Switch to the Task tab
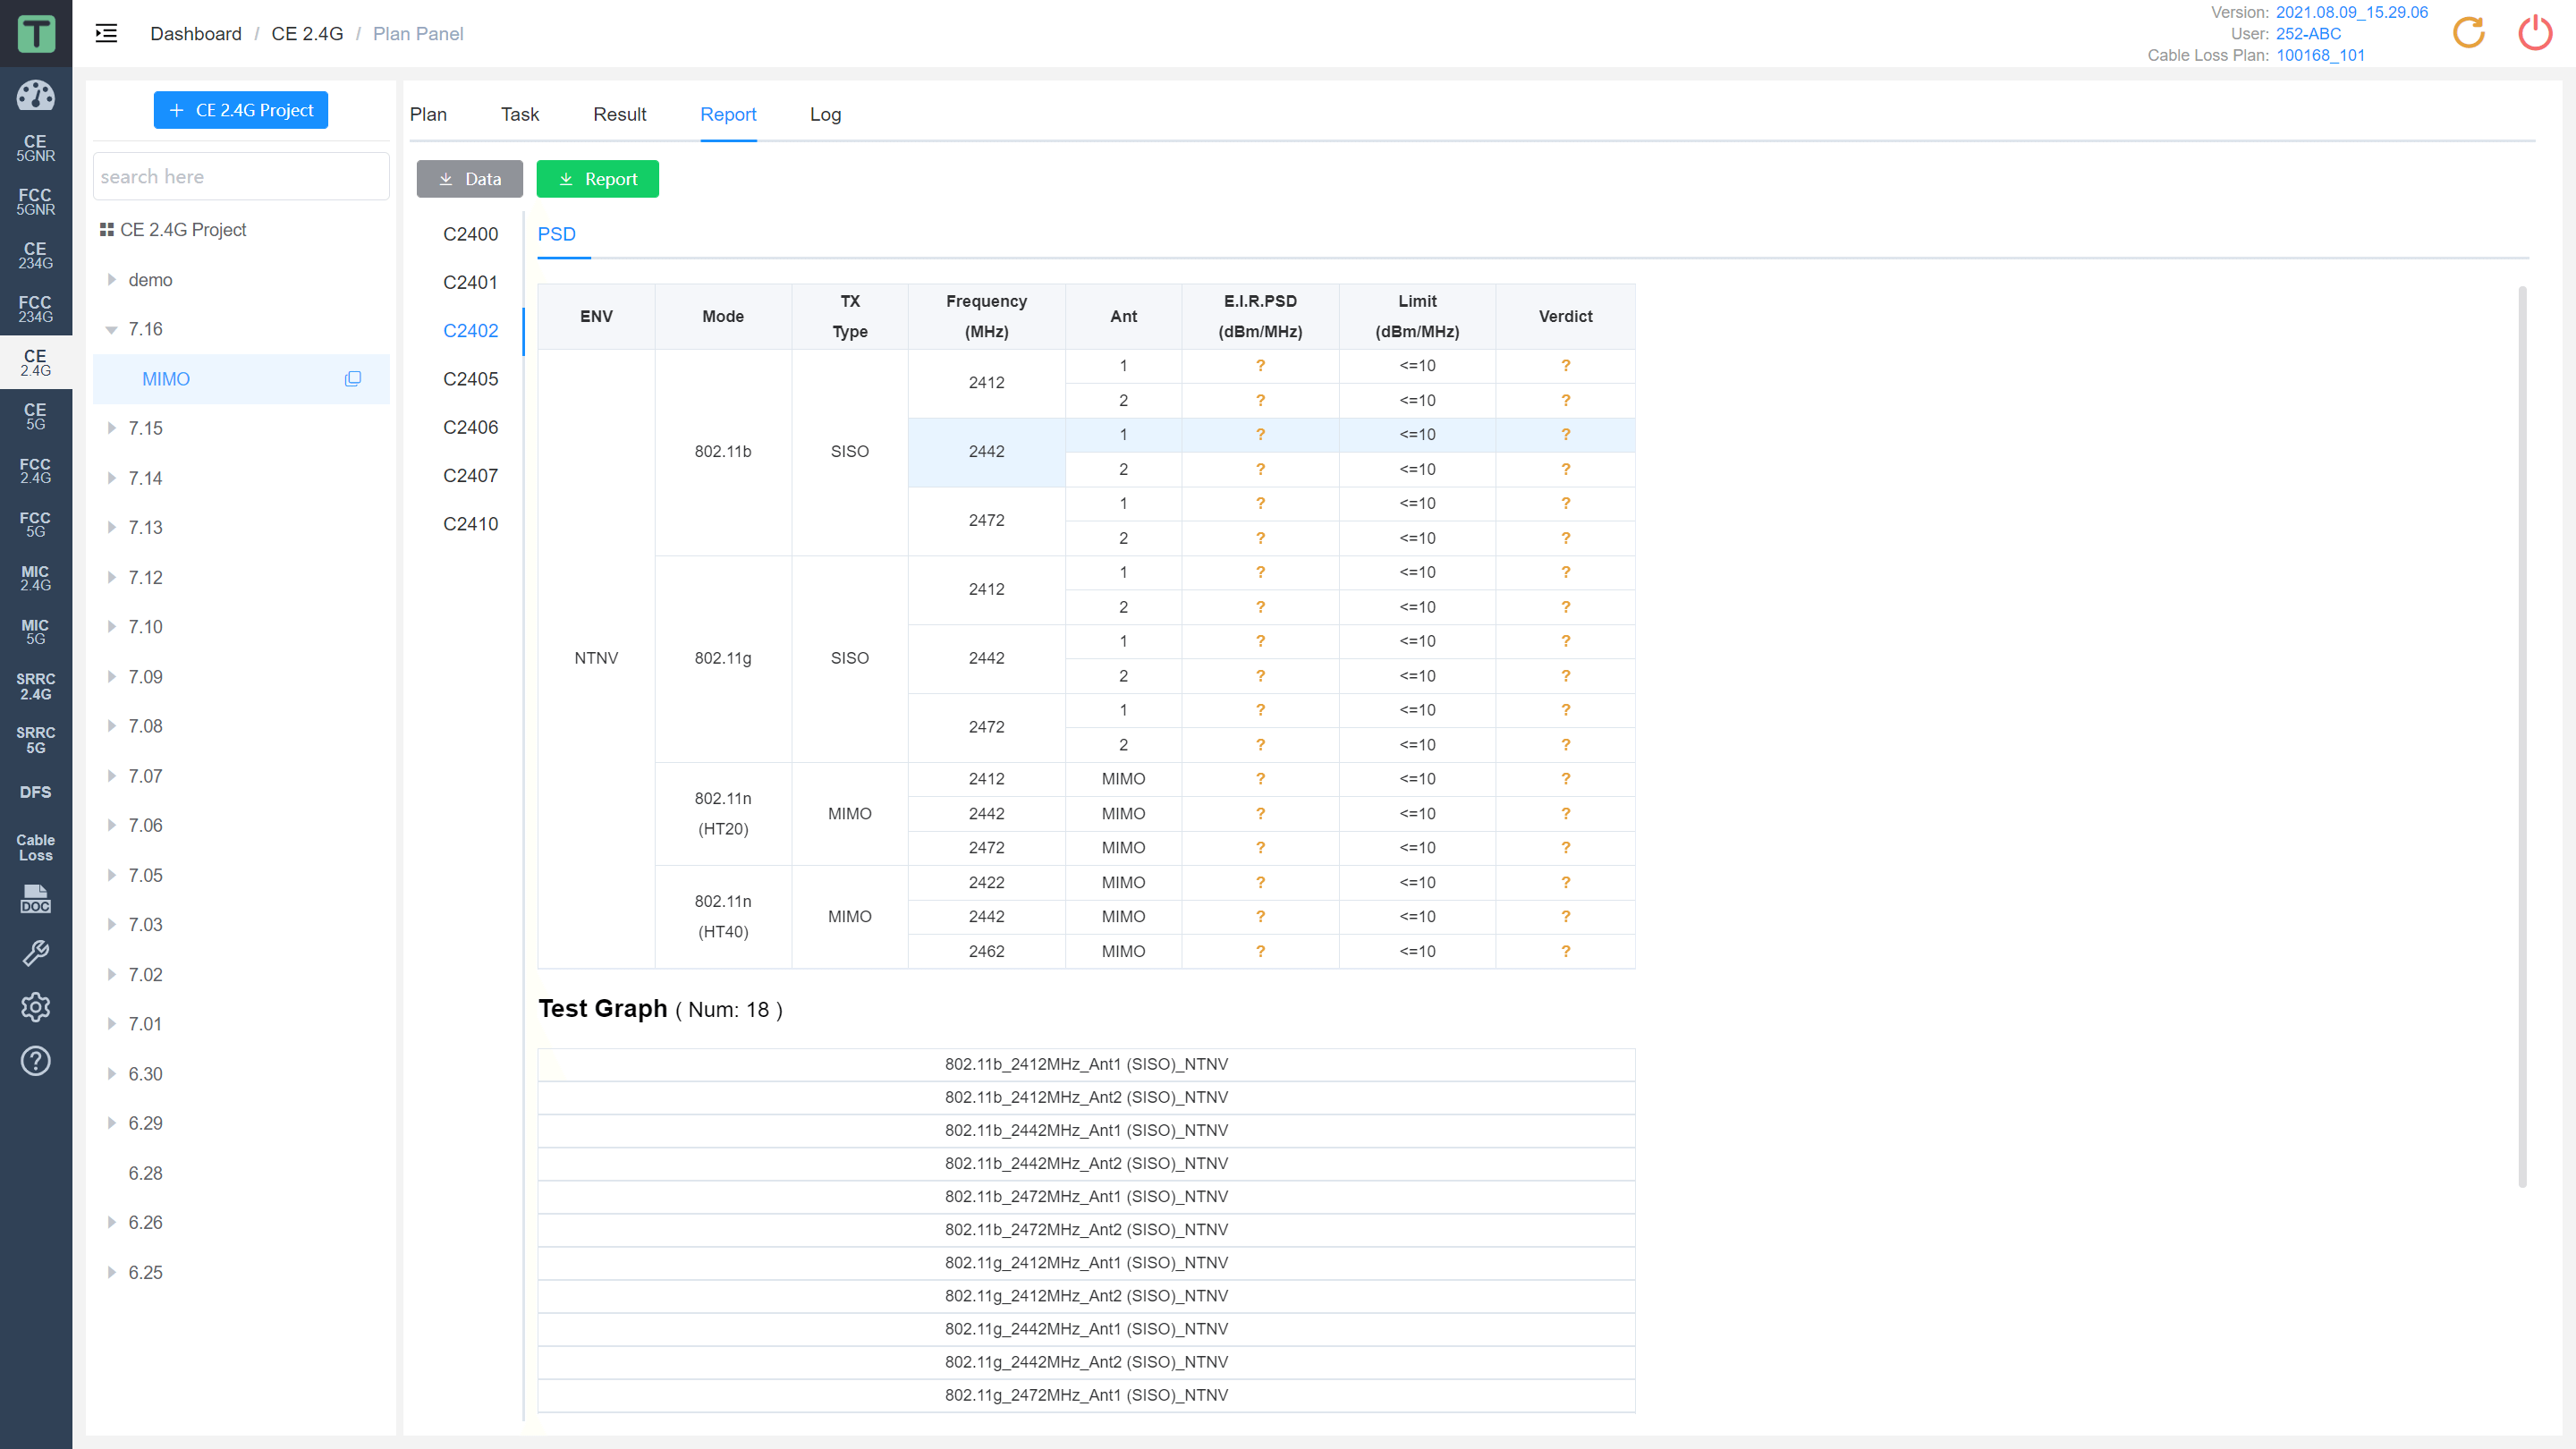 coord(520,115)
